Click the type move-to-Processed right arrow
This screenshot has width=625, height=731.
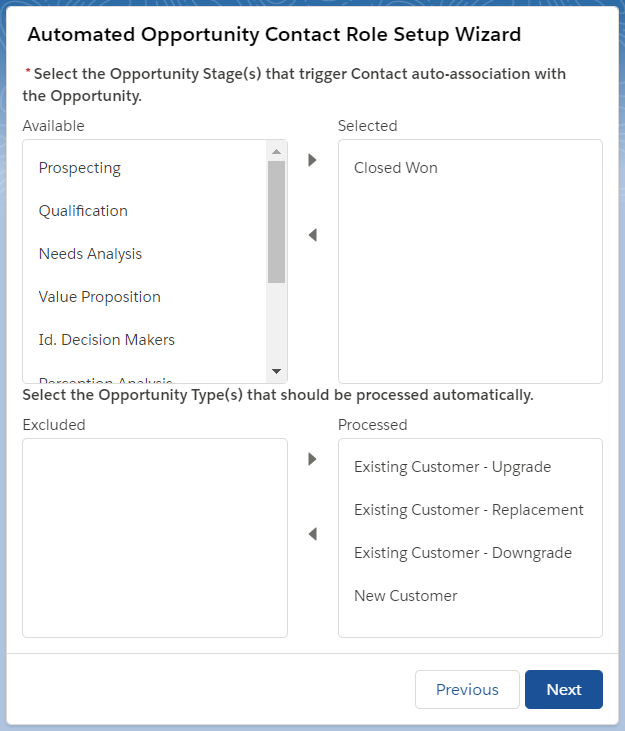coord(312,459)
